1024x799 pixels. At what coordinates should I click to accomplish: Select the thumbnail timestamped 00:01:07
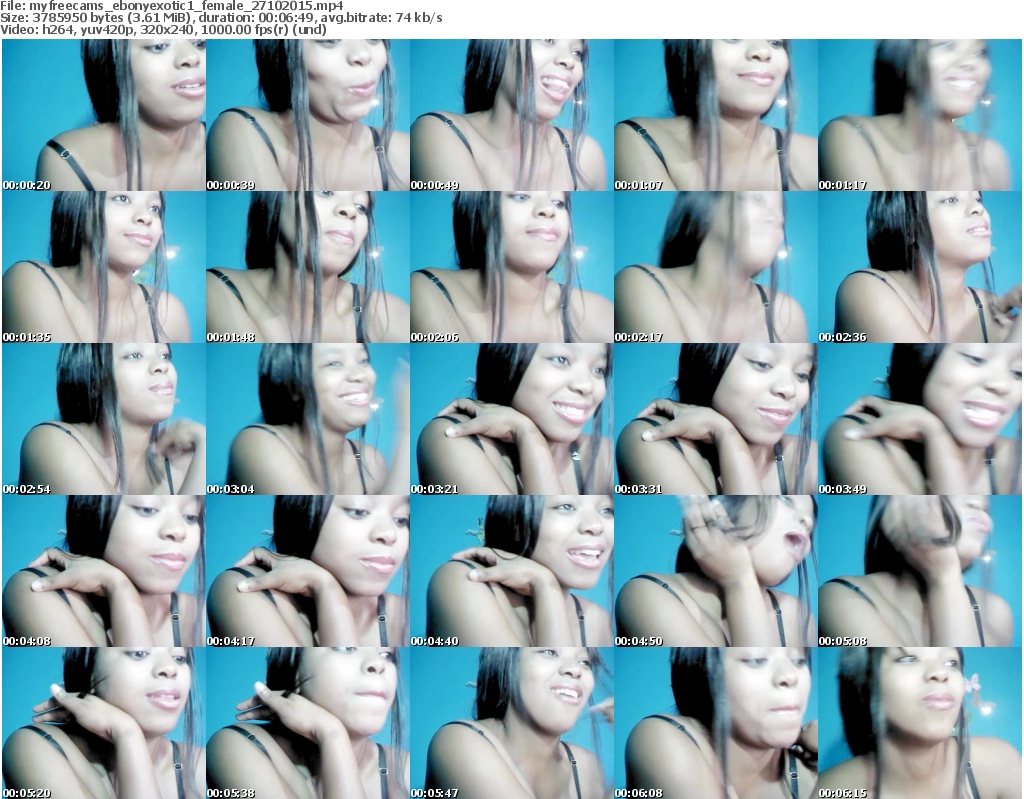tap(715, 115)
